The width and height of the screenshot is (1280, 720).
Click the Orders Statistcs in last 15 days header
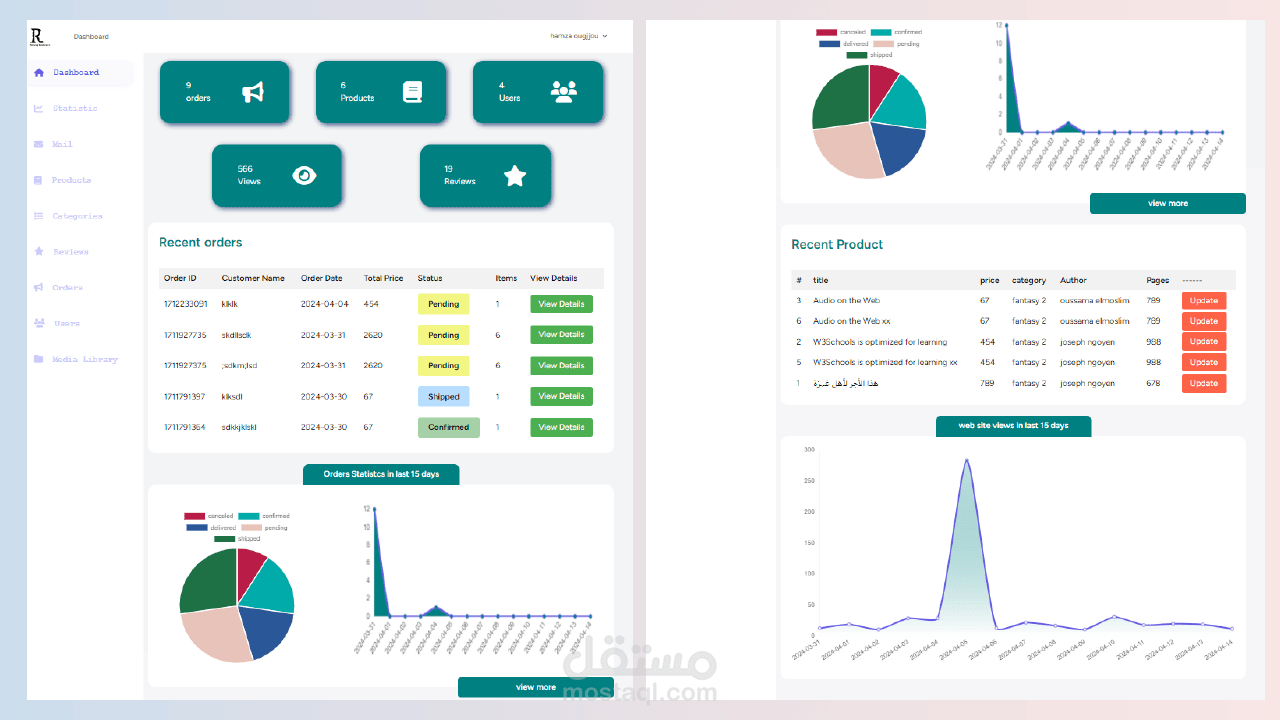point(381,474)
